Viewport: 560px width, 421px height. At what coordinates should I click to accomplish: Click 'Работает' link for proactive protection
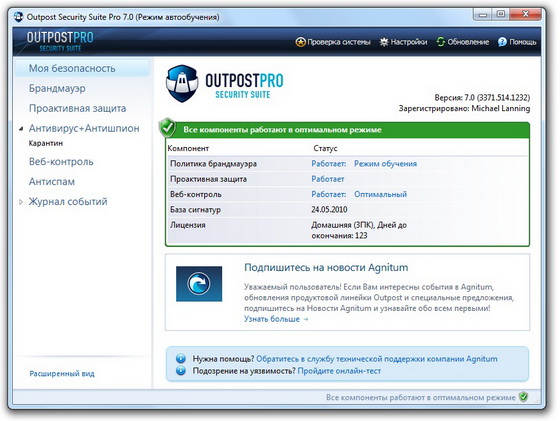point(328,179)
